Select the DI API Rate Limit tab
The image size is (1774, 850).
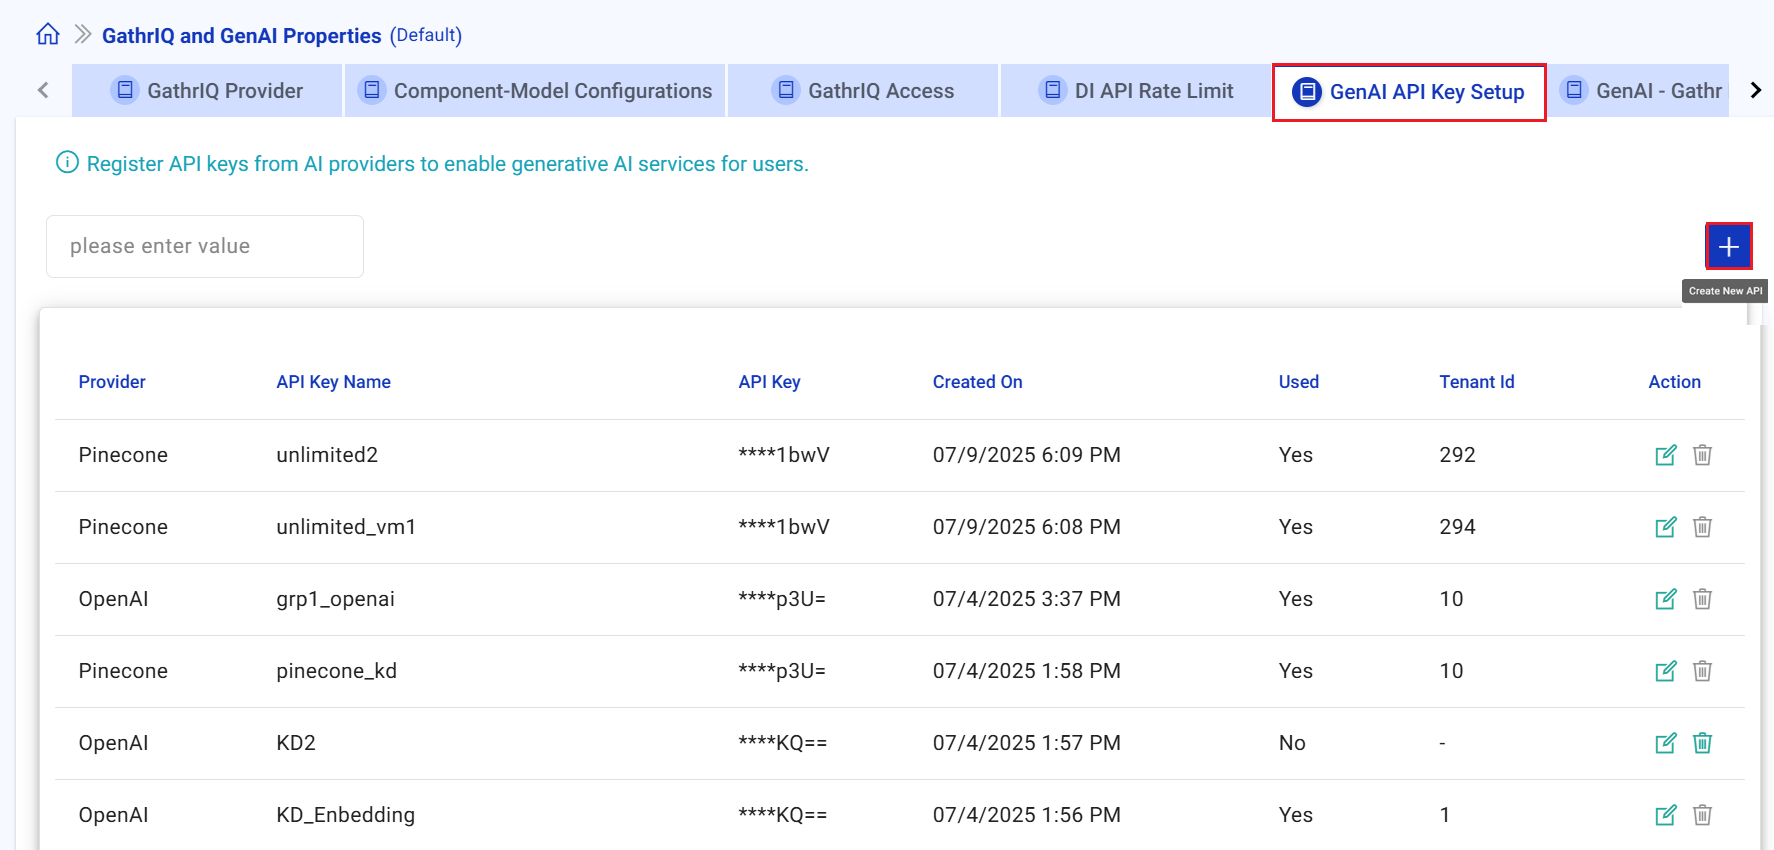click(1136, 91)
